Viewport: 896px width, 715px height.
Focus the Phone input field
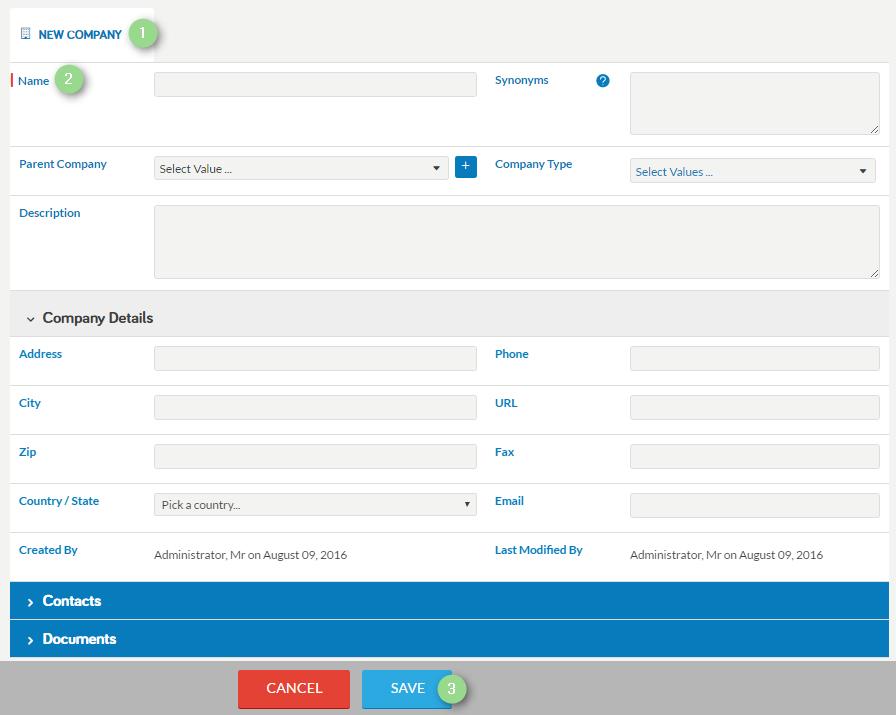755,358
